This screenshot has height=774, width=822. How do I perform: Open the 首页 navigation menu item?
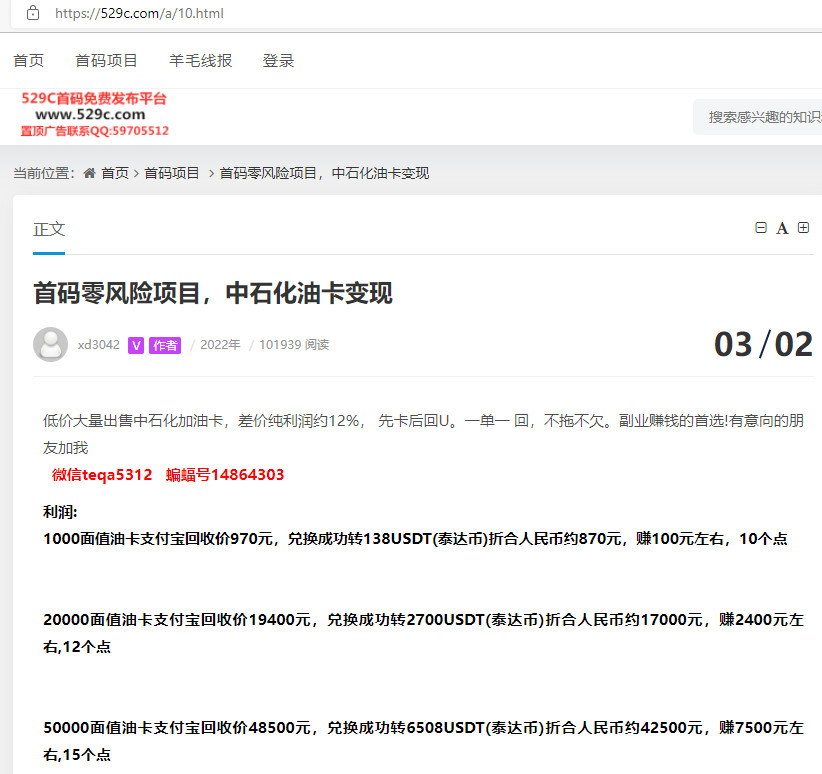pyautogui.click(x=28, y=61)
